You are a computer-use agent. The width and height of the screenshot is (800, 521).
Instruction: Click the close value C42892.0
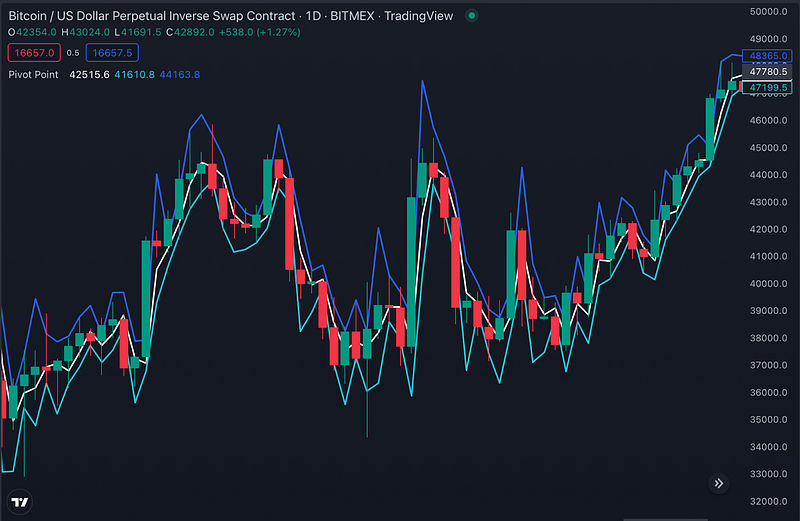point(190,32)
